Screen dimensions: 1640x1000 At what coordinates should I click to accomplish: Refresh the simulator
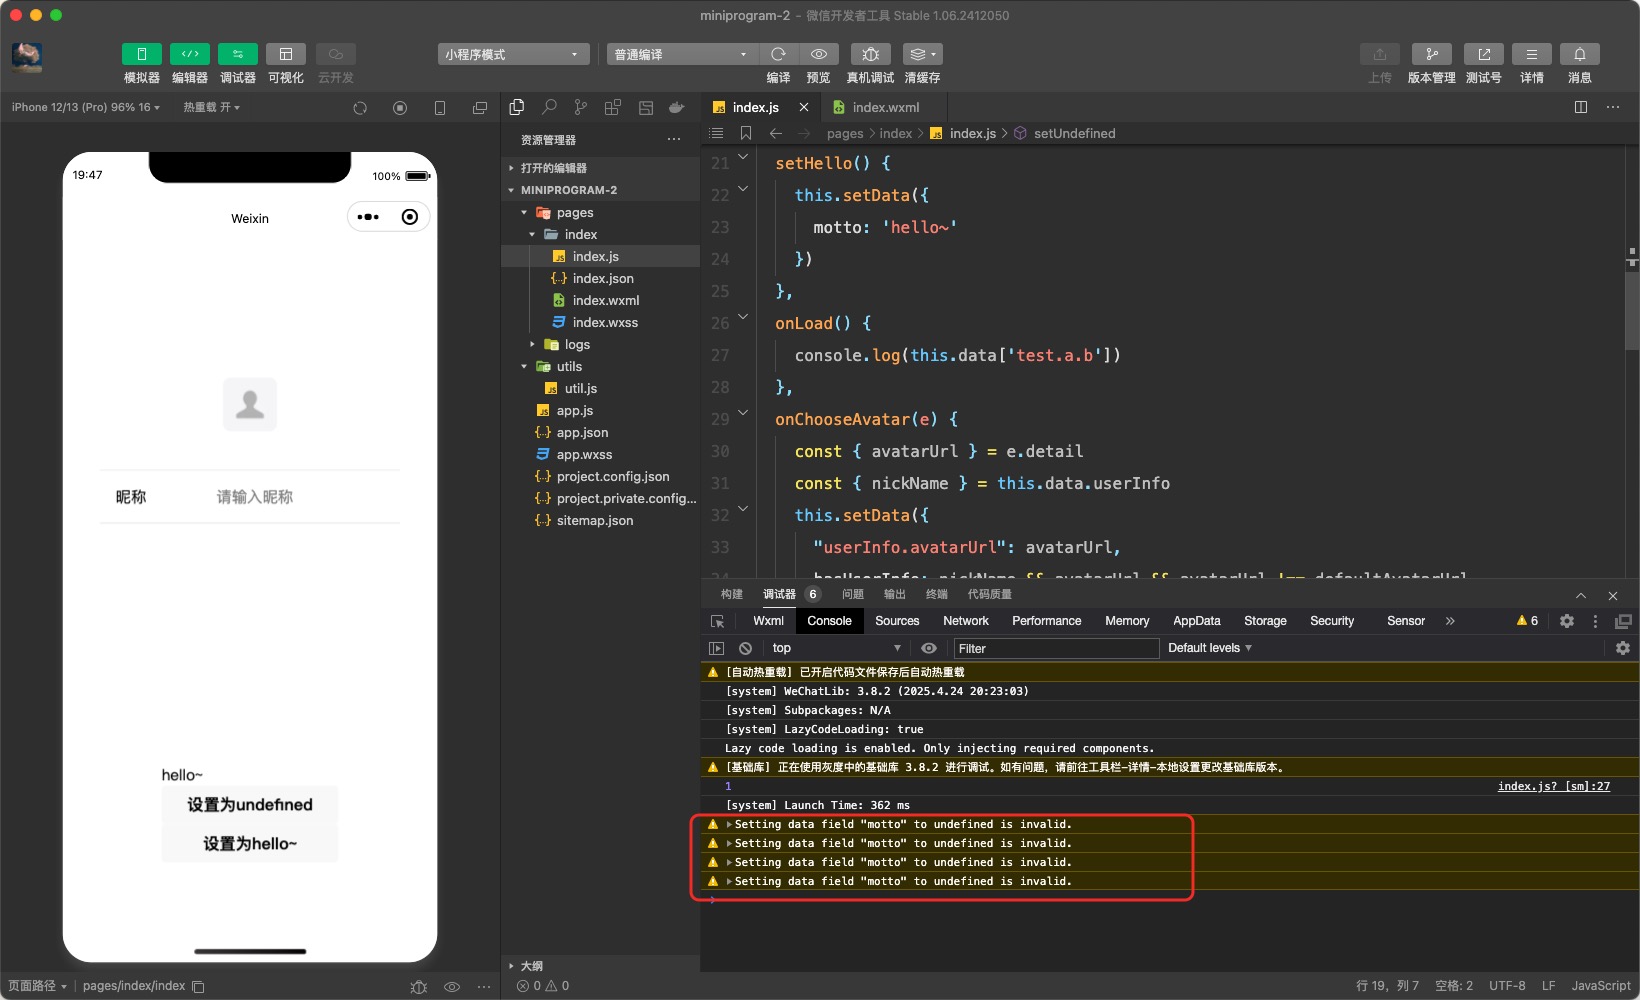point(360,108)
